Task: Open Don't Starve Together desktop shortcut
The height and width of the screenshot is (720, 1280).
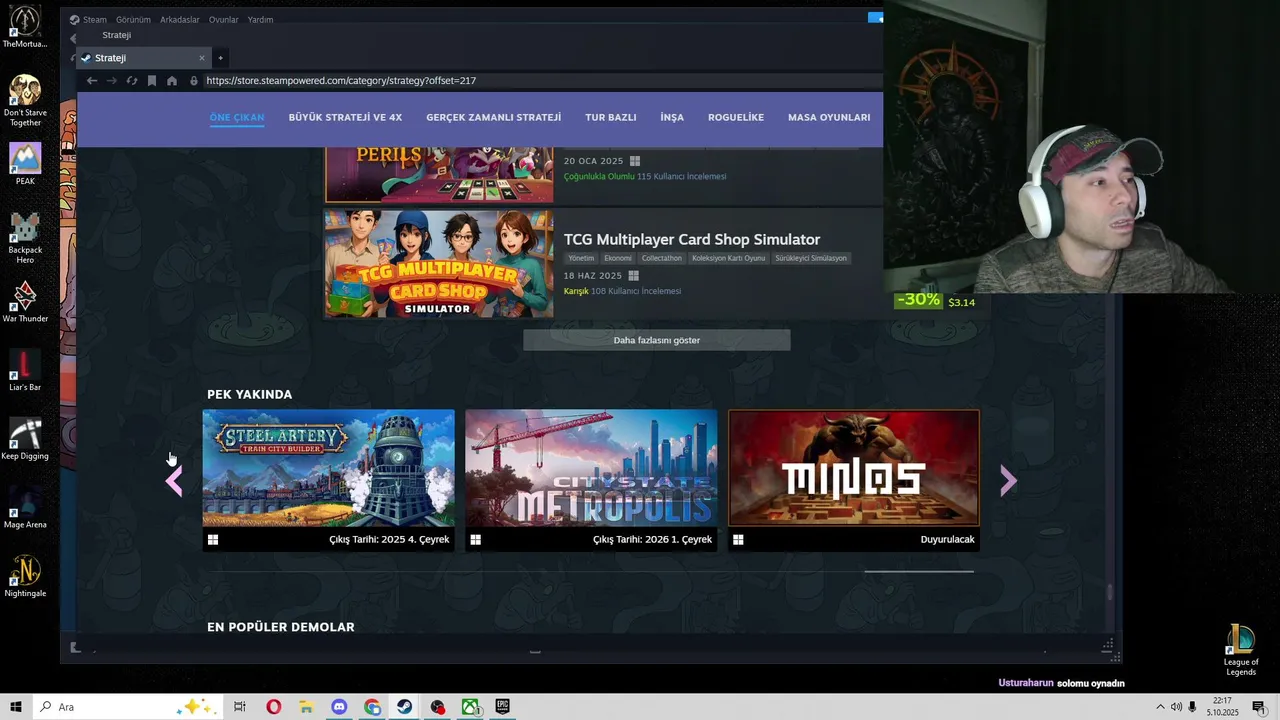Action: pos(25,100)
